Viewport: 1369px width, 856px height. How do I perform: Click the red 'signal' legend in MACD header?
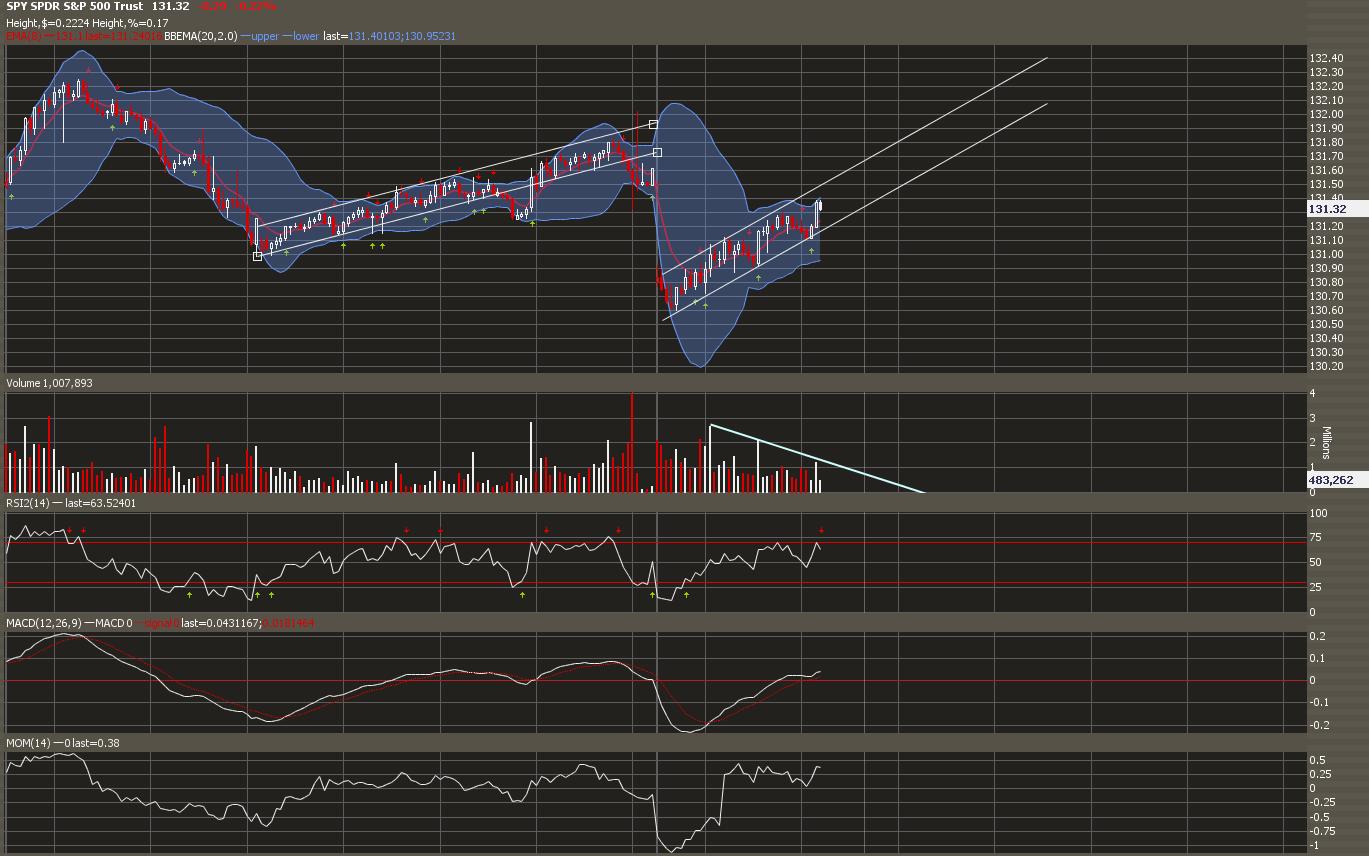[x=161, y=623]
